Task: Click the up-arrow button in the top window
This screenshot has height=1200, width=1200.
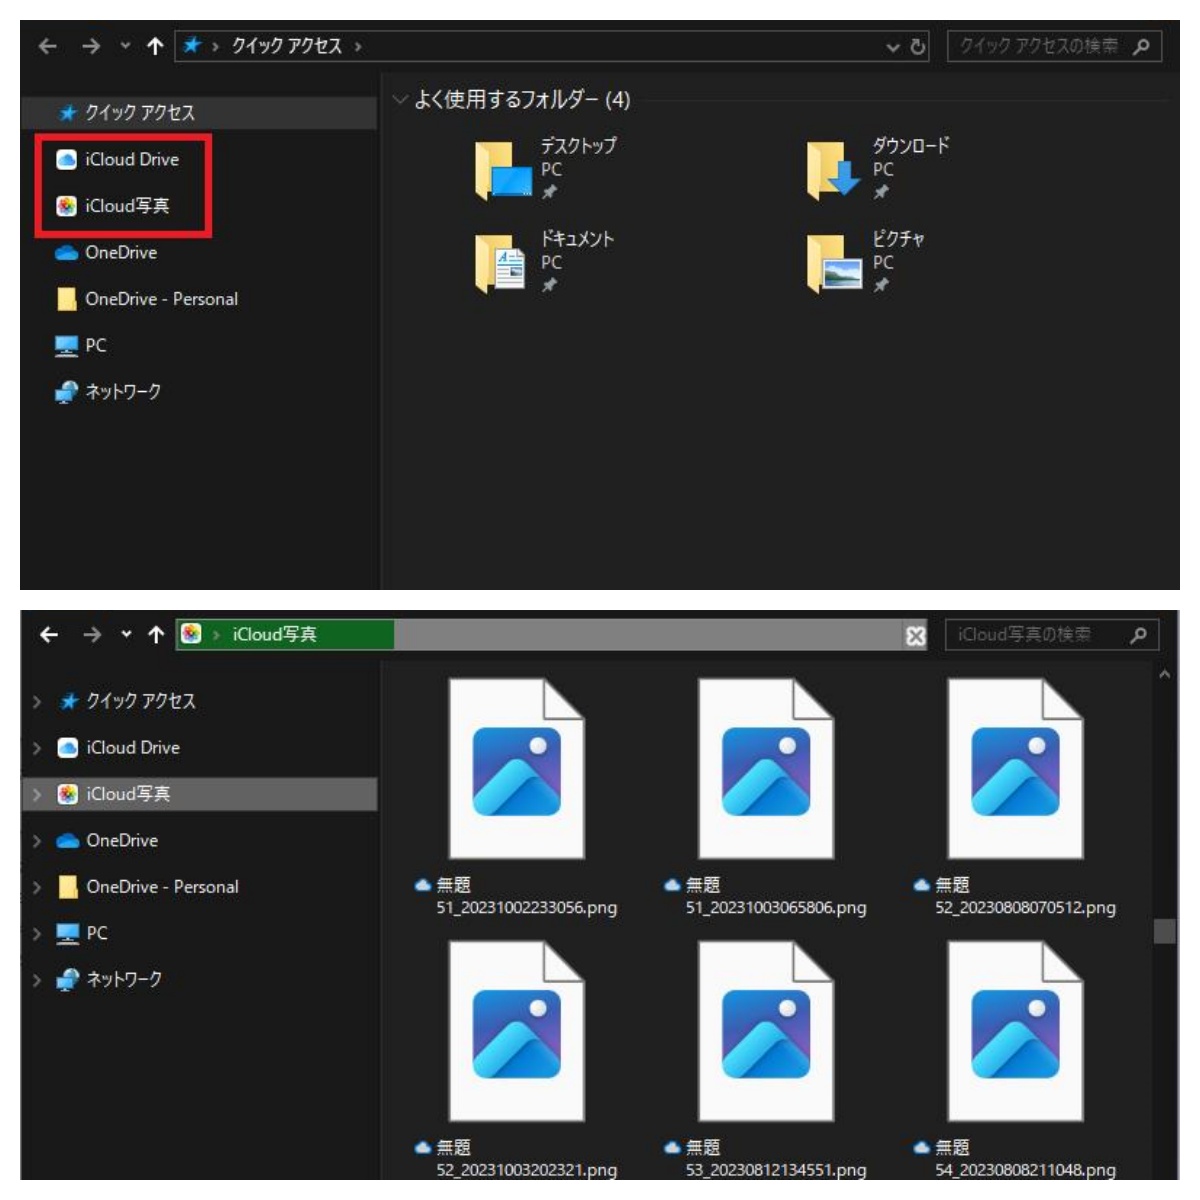Action: click(155, 46)
